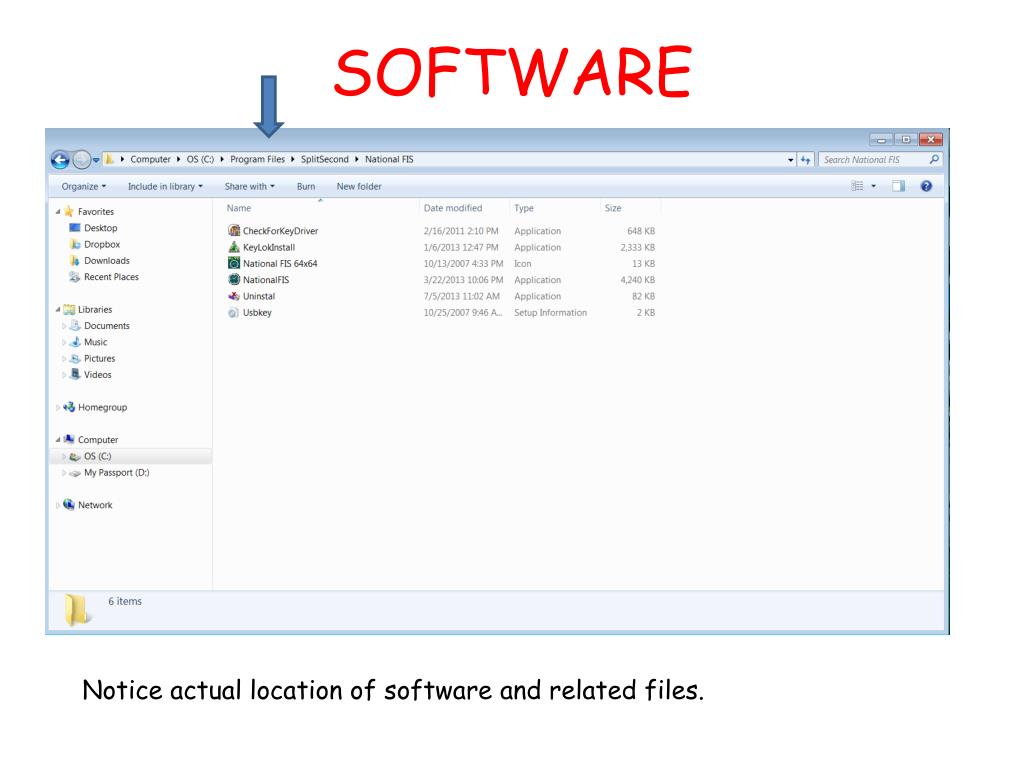Image resolution: width=1024 pixels, height=768 pixels.
Task: Collapse the Computer group
Action: [57, 440]
